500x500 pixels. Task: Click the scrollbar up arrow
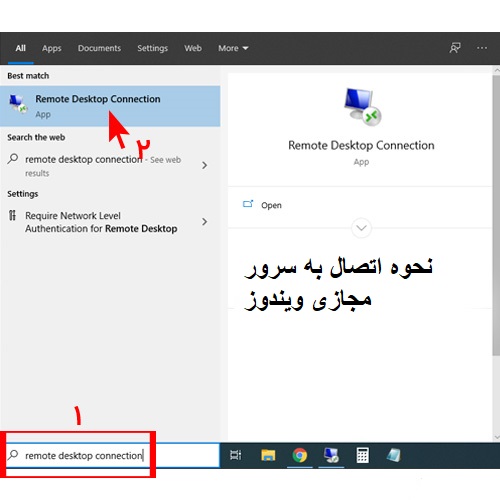tap(497, 70)
